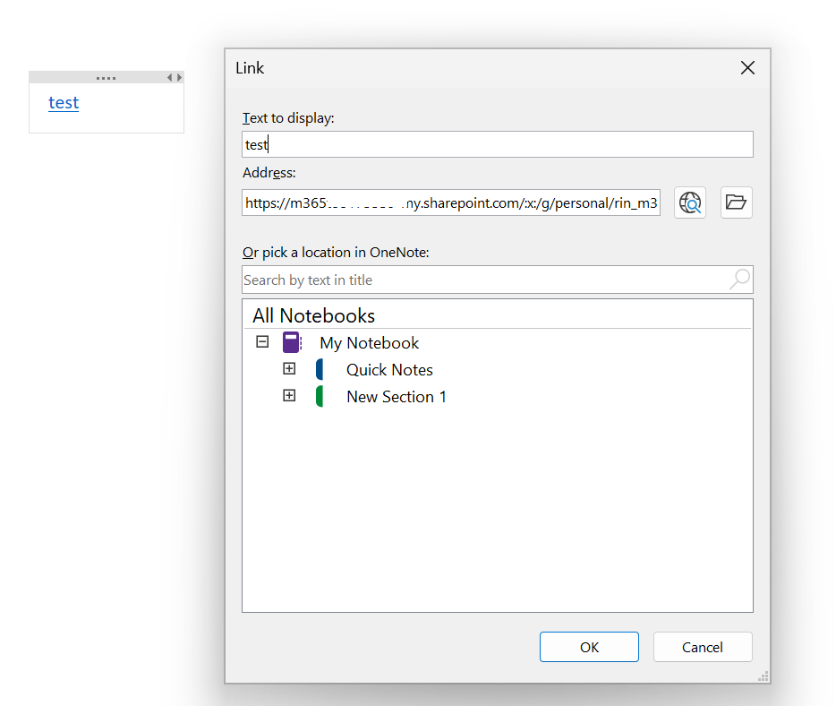The height and width of the screenshot is (706, 835).
Task: Collapse the My Notebook tree node
Action: (x=263, y=341)
